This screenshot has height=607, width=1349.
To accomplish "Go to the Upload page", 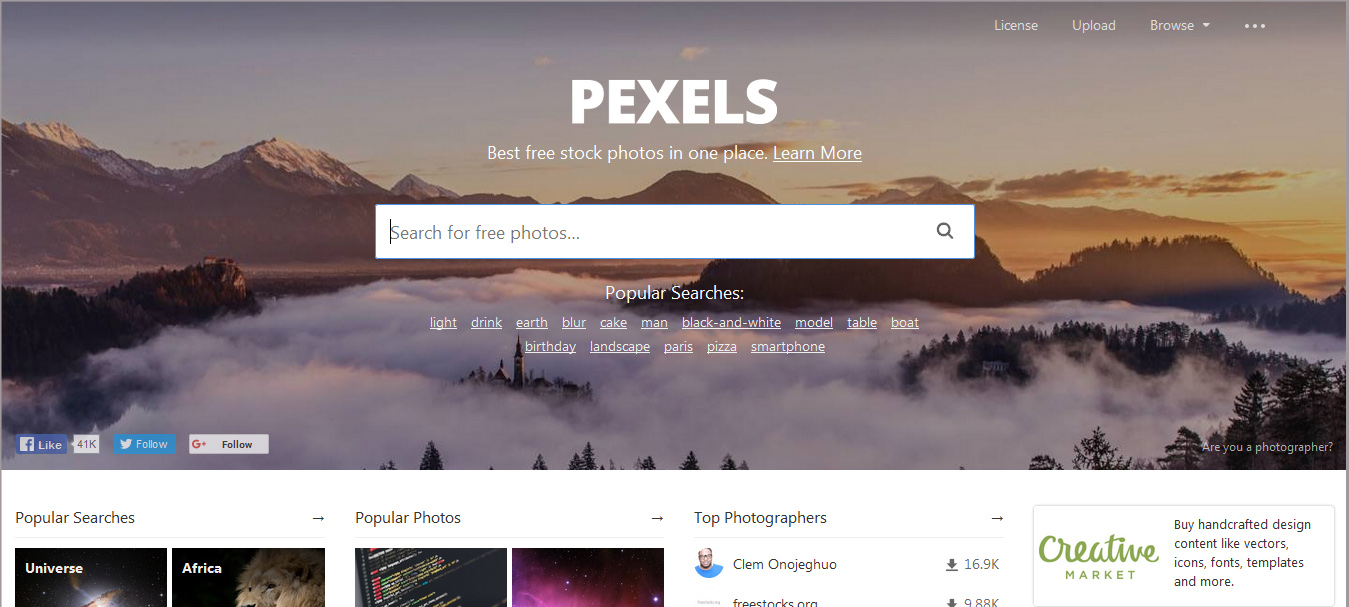I will 1094,26.
